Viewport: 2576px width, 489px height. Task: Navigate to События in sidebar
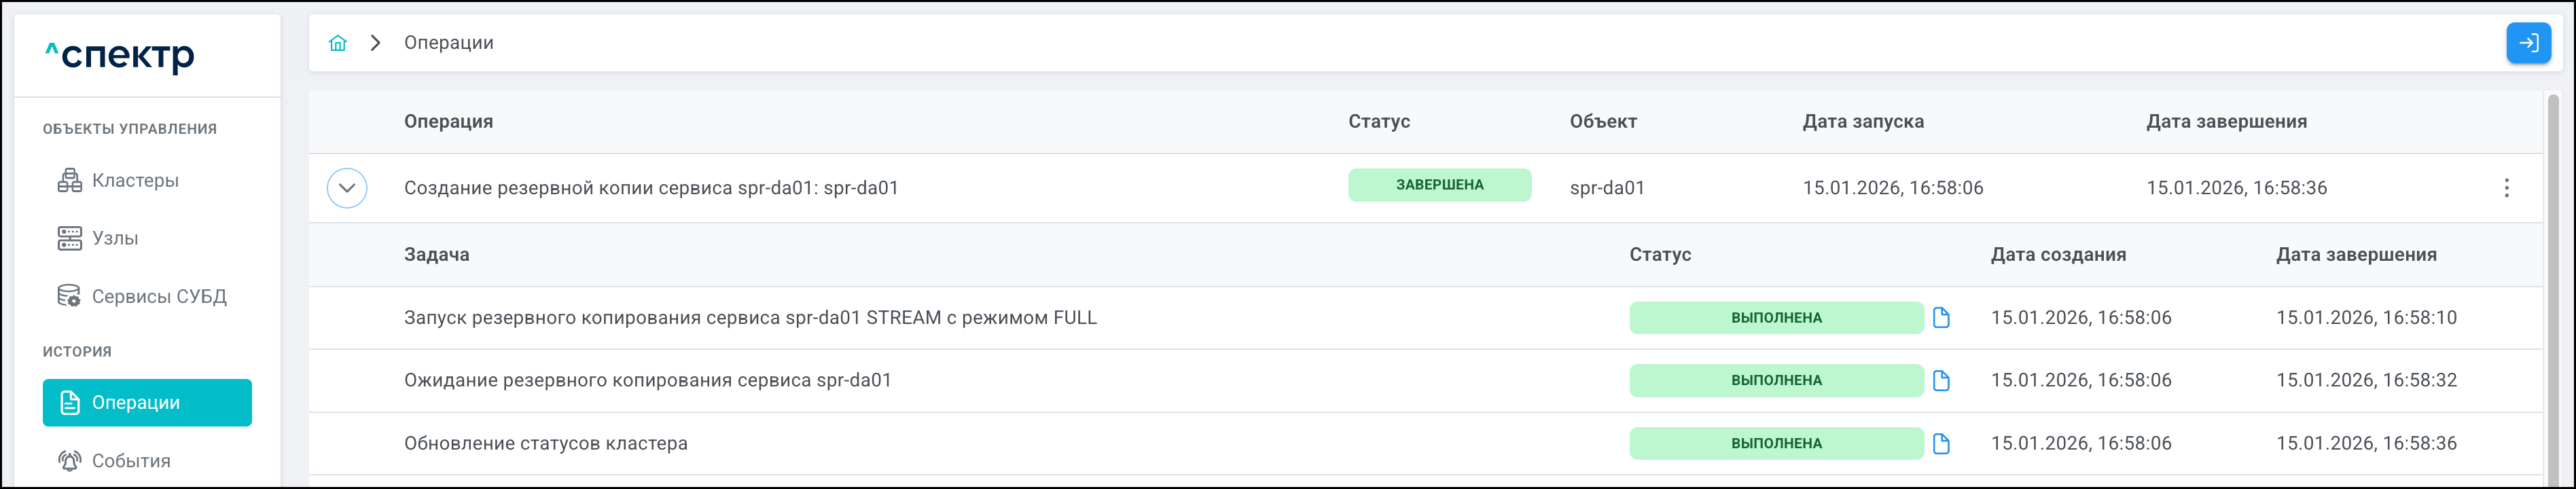(131, 461)
